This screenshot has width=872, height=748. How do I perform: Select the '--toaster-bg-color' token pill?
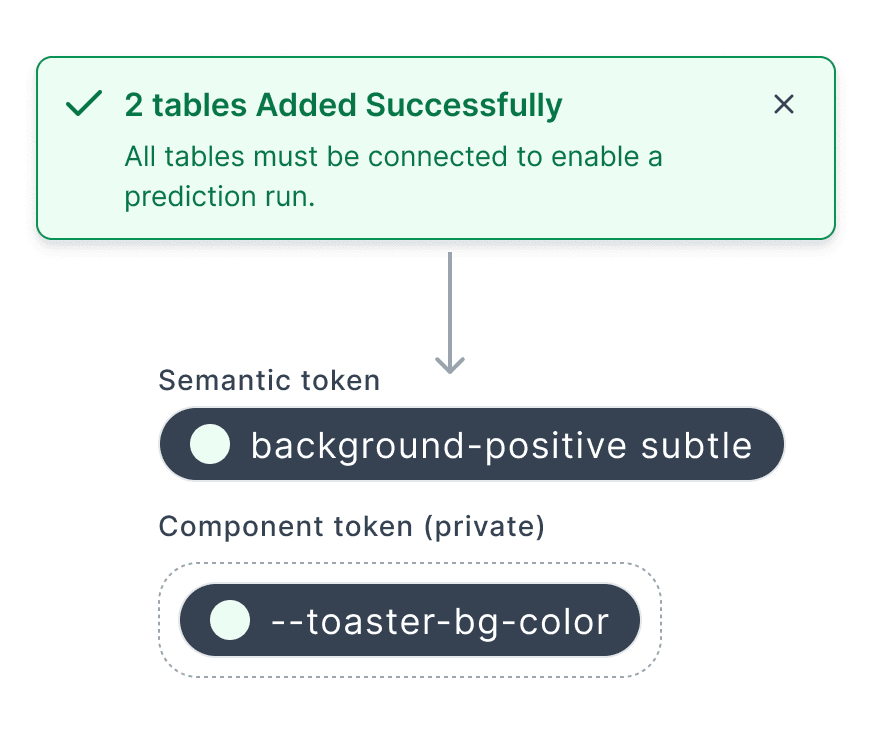[409, 621]
